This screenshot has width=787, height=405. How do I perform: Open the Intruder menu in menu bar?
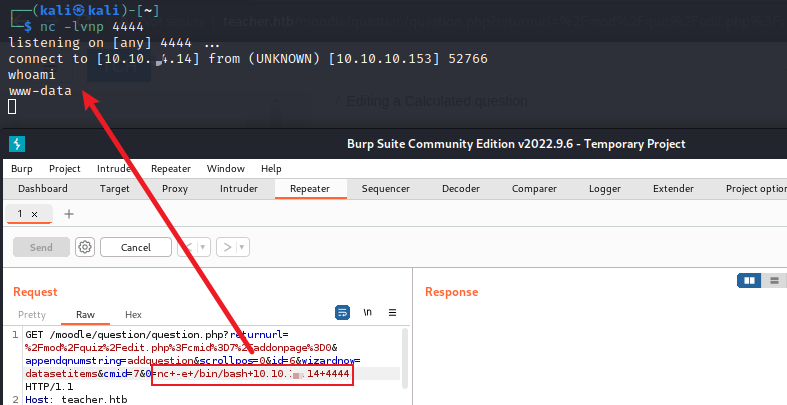pos(114,169)
